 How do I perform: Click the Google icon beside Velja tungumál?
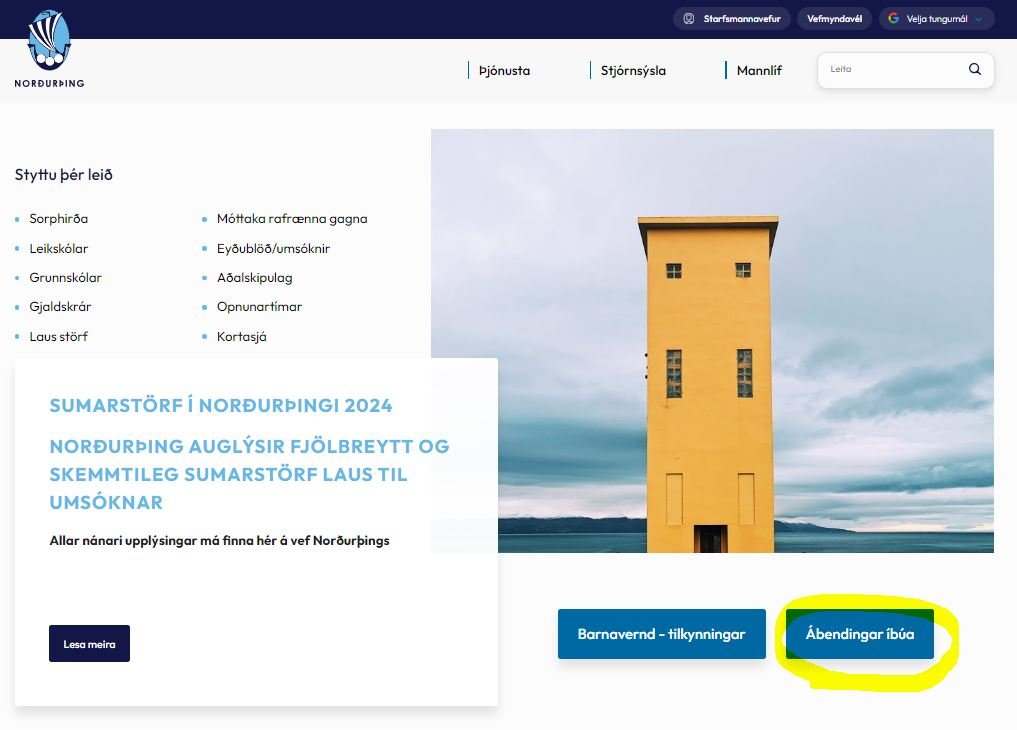[x=893, y=18]
